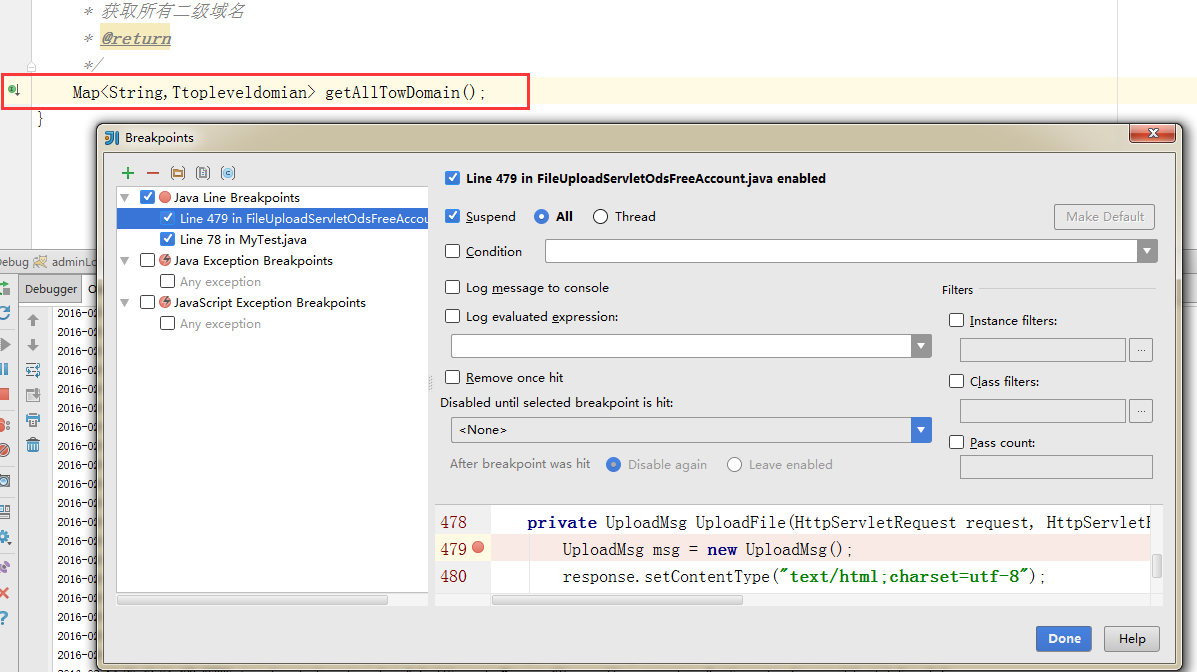Open Instance filters browse button
This screenshot has width=1197, height=672.
[x=1141, y=350]
